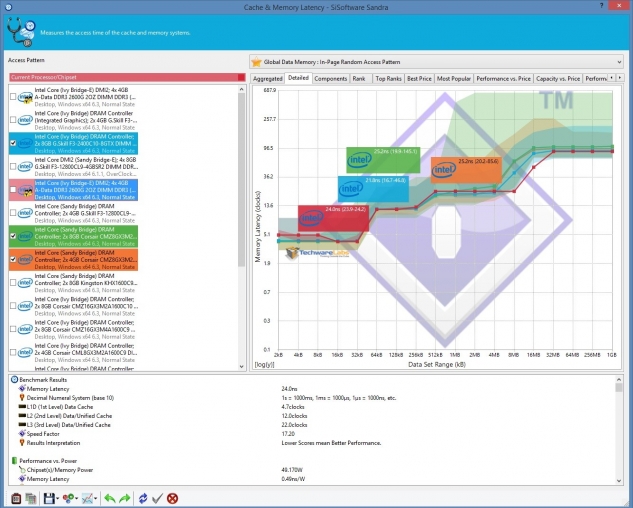This screenshot has width=633, height=508.
Task: Click the Decimal Numeral System pin icon
Action: (22, 398)
